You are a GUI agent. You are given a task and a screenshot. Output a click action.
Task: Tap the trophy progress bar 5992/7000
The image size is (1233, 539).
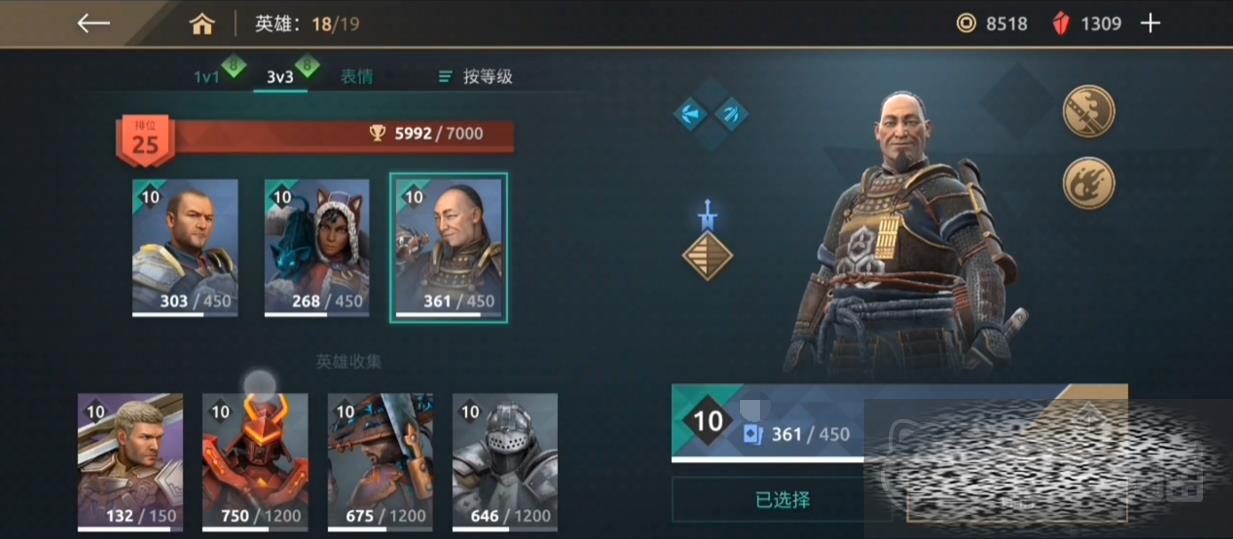(341, 134)
